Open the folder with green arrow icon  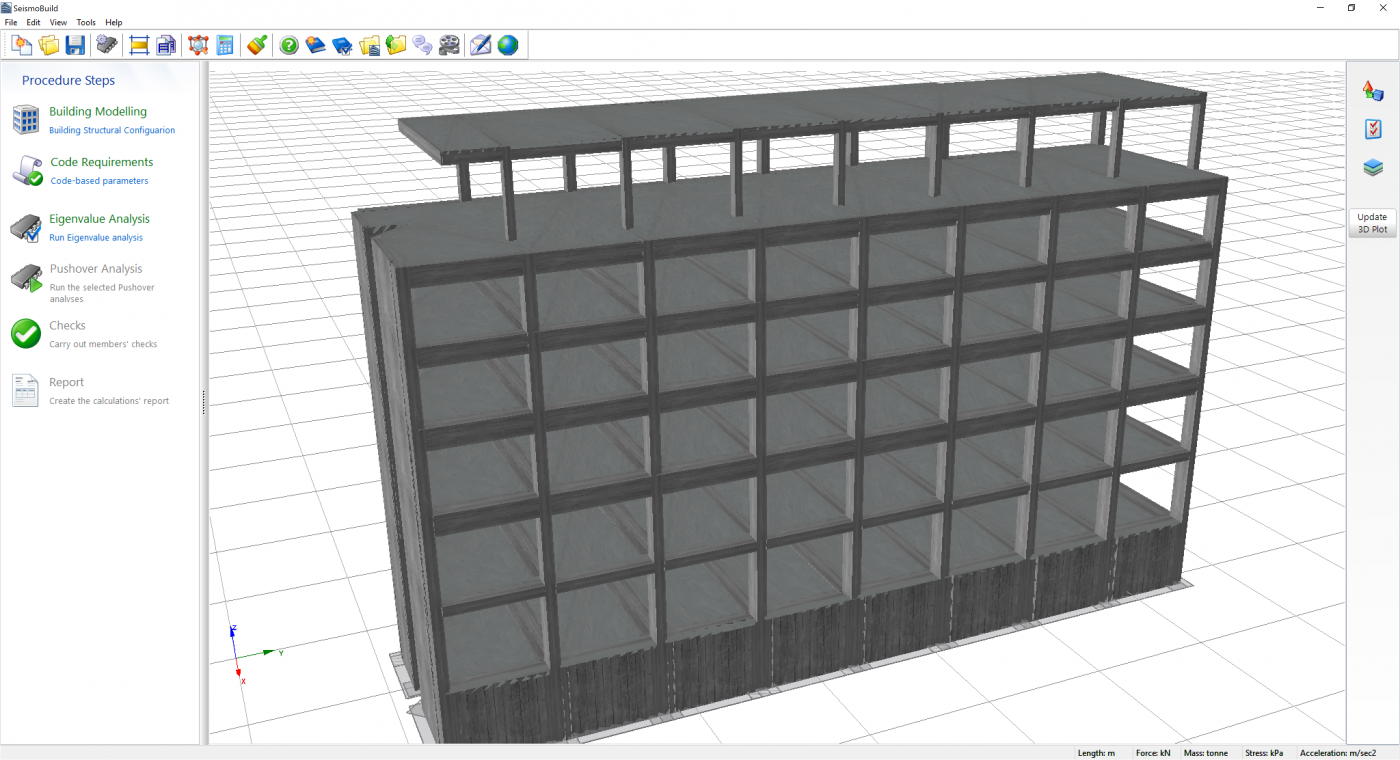[396, 45]
